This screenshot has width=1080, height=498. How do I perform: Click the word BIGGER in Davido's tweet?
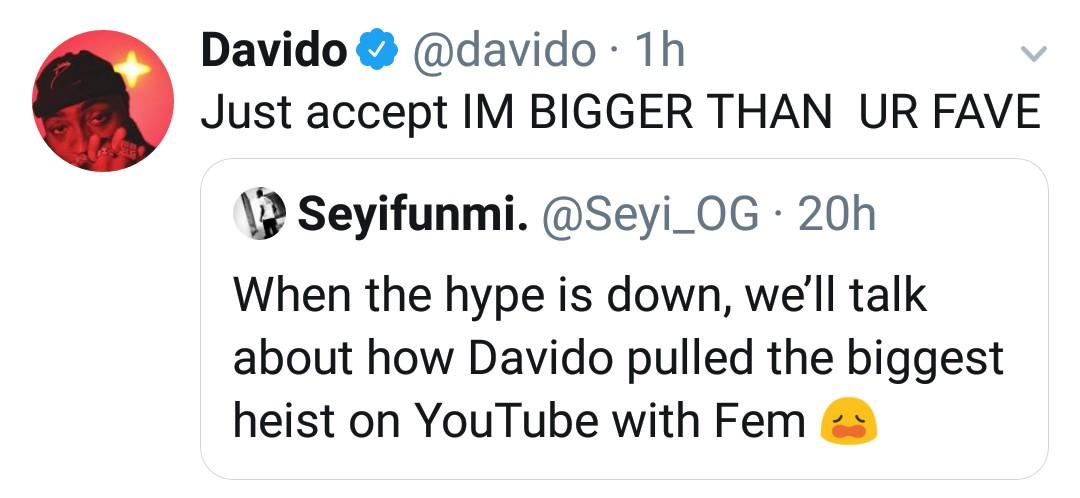point(611,112)
